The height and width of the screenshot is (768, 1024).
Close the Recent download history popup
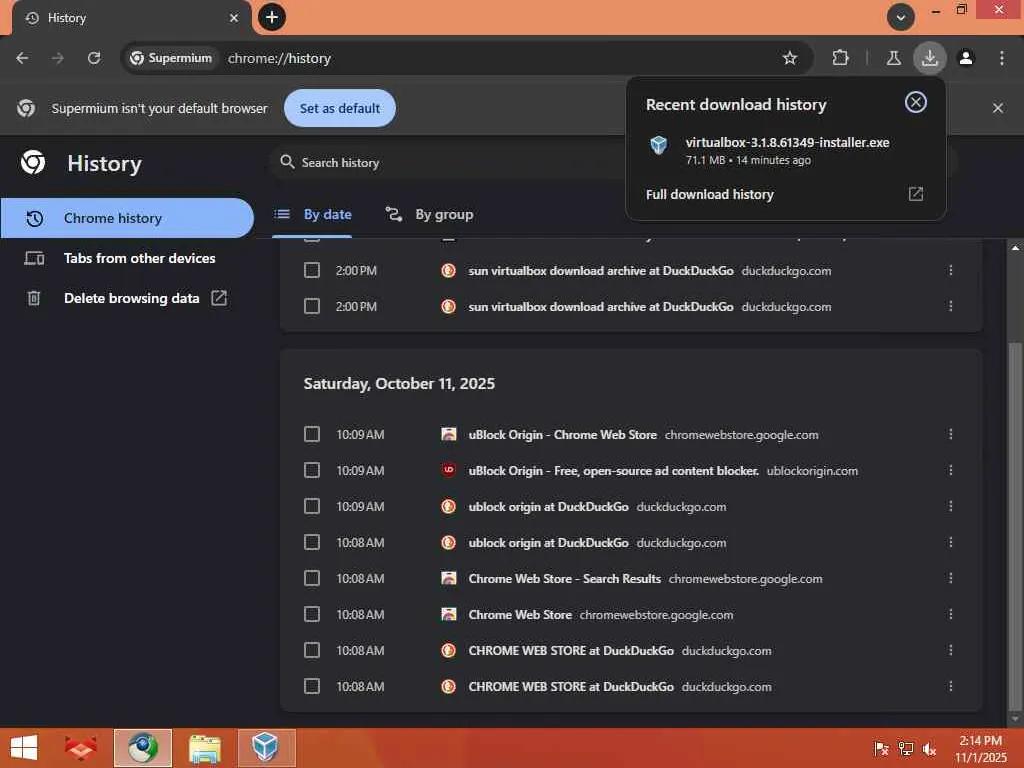pyautogui.click(x=915, y=103)
